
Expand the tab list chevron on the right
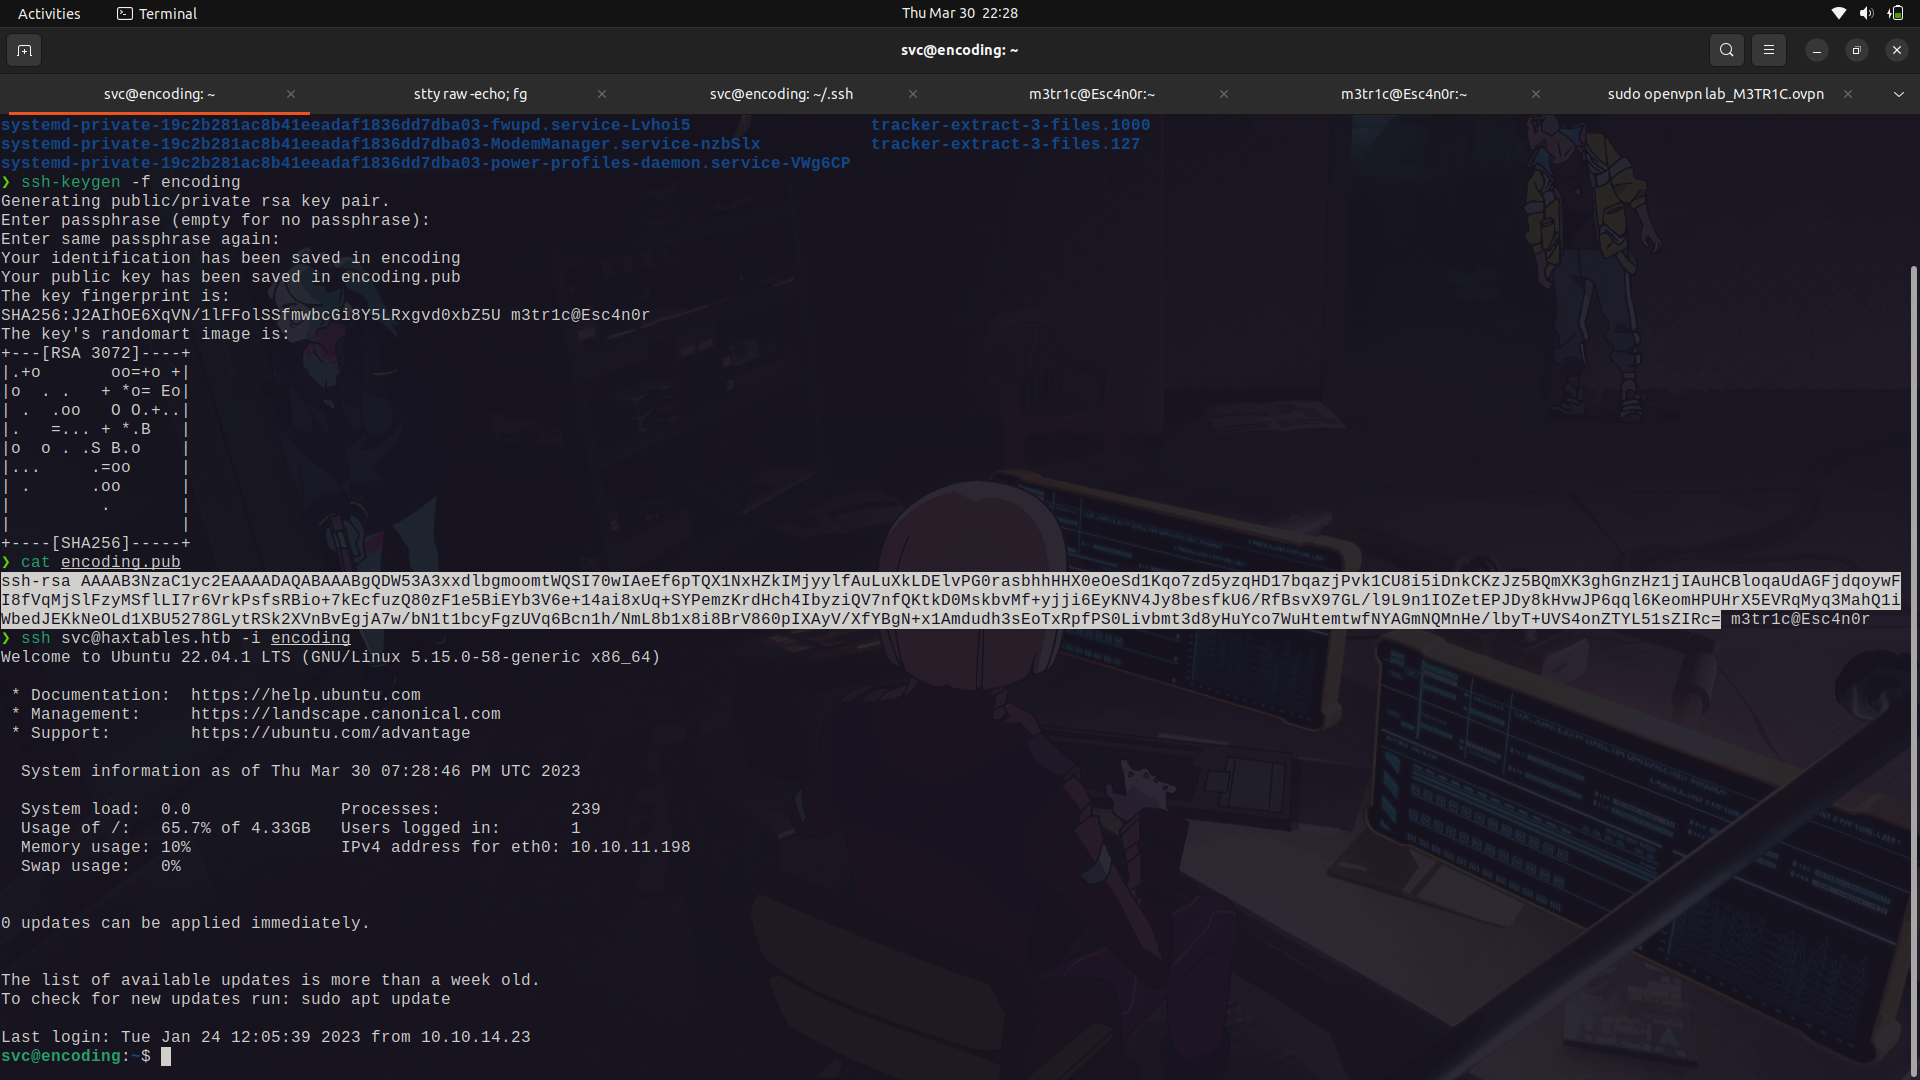coord(1897,94)
